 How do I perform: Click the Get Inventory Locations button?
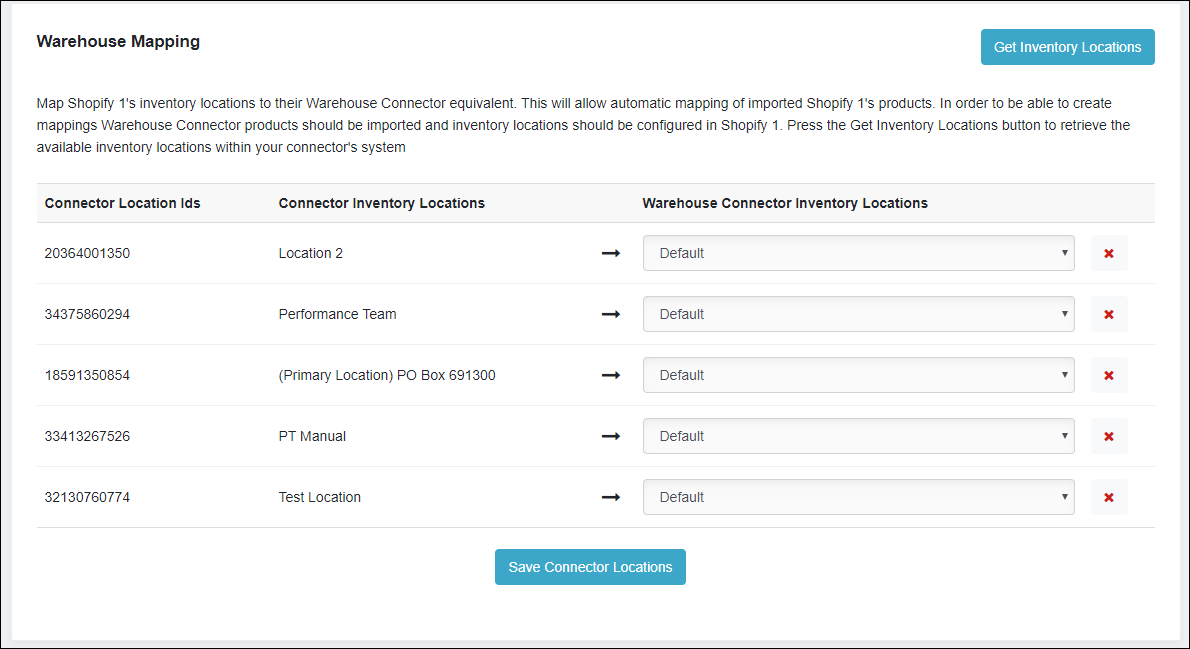point(1067,47)
